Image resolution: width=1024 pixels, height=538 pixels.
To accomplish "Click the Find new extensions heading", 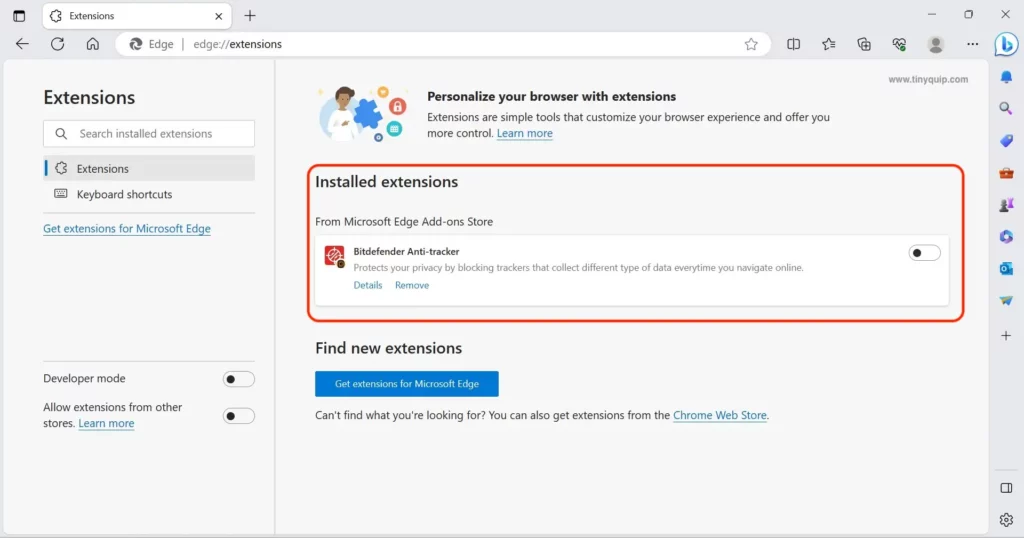I will (x=389, y=348).
